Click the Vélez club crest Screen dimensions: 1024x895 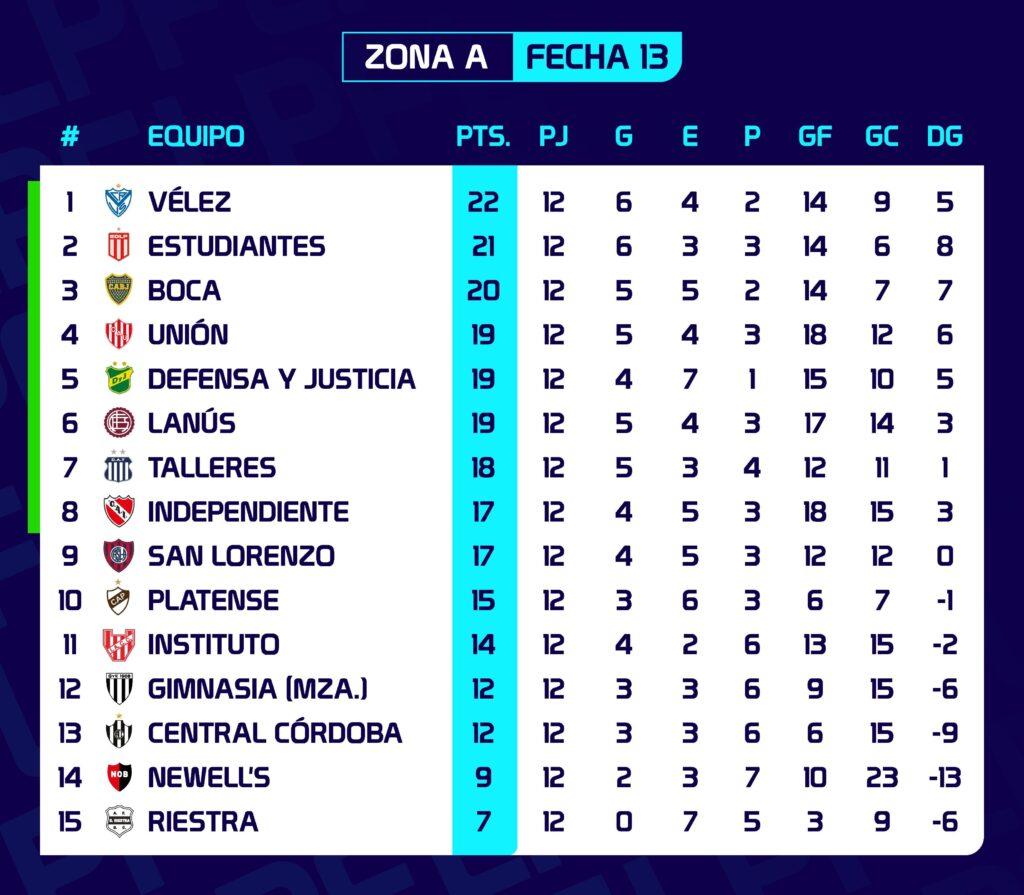119,202
